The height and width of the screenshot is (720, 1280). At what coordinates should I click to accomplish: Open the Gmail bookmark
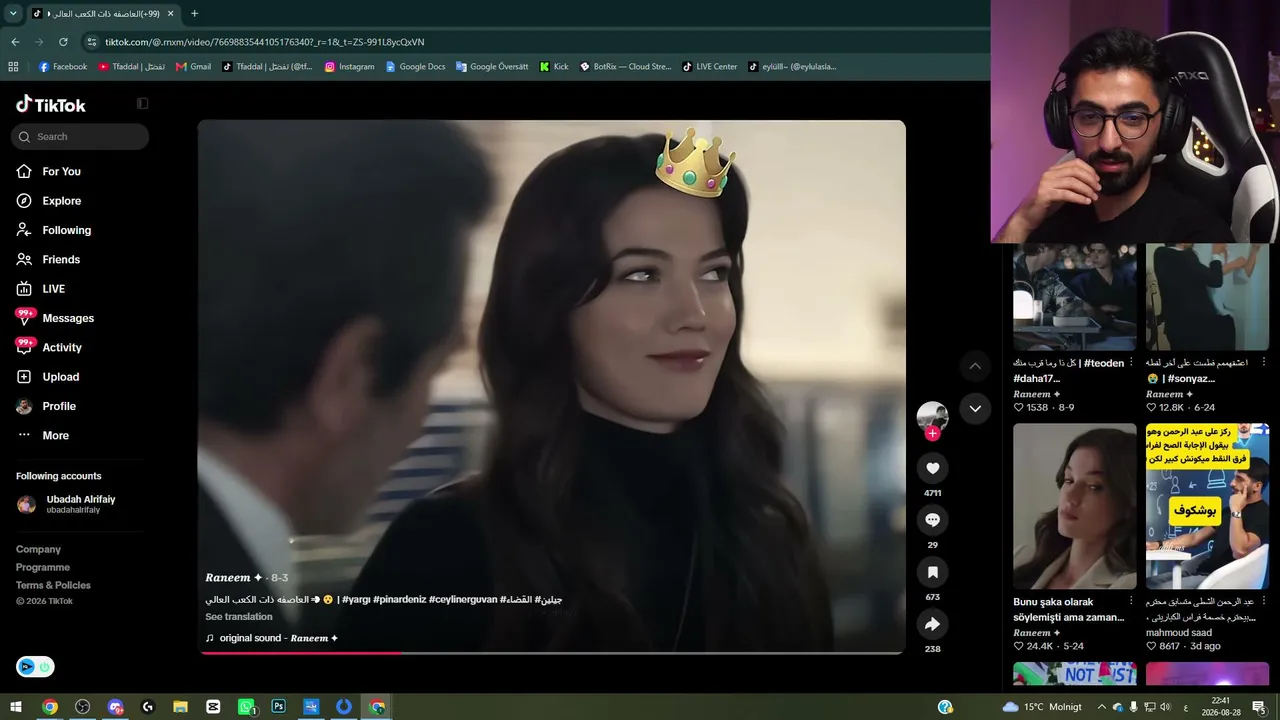193,67
